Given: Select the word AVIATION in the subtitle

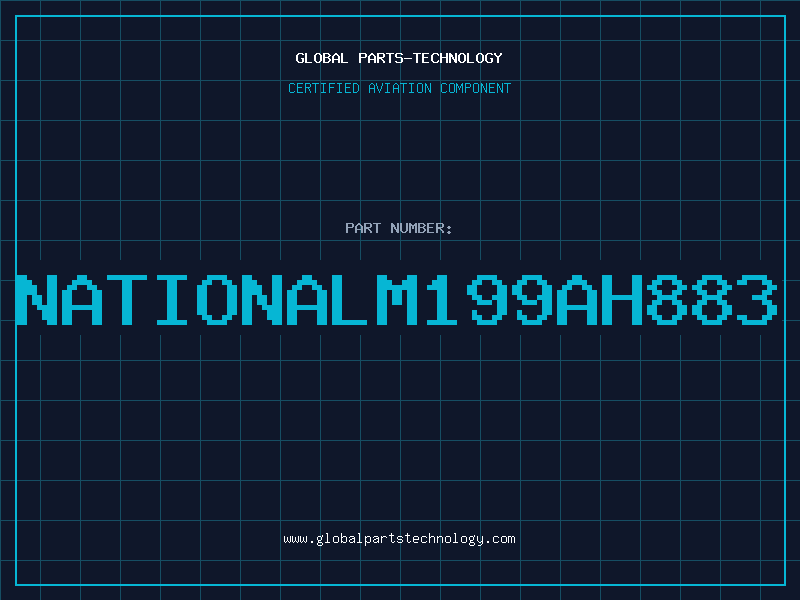Looking at the screenshot, I should click(x=398, y=88).
